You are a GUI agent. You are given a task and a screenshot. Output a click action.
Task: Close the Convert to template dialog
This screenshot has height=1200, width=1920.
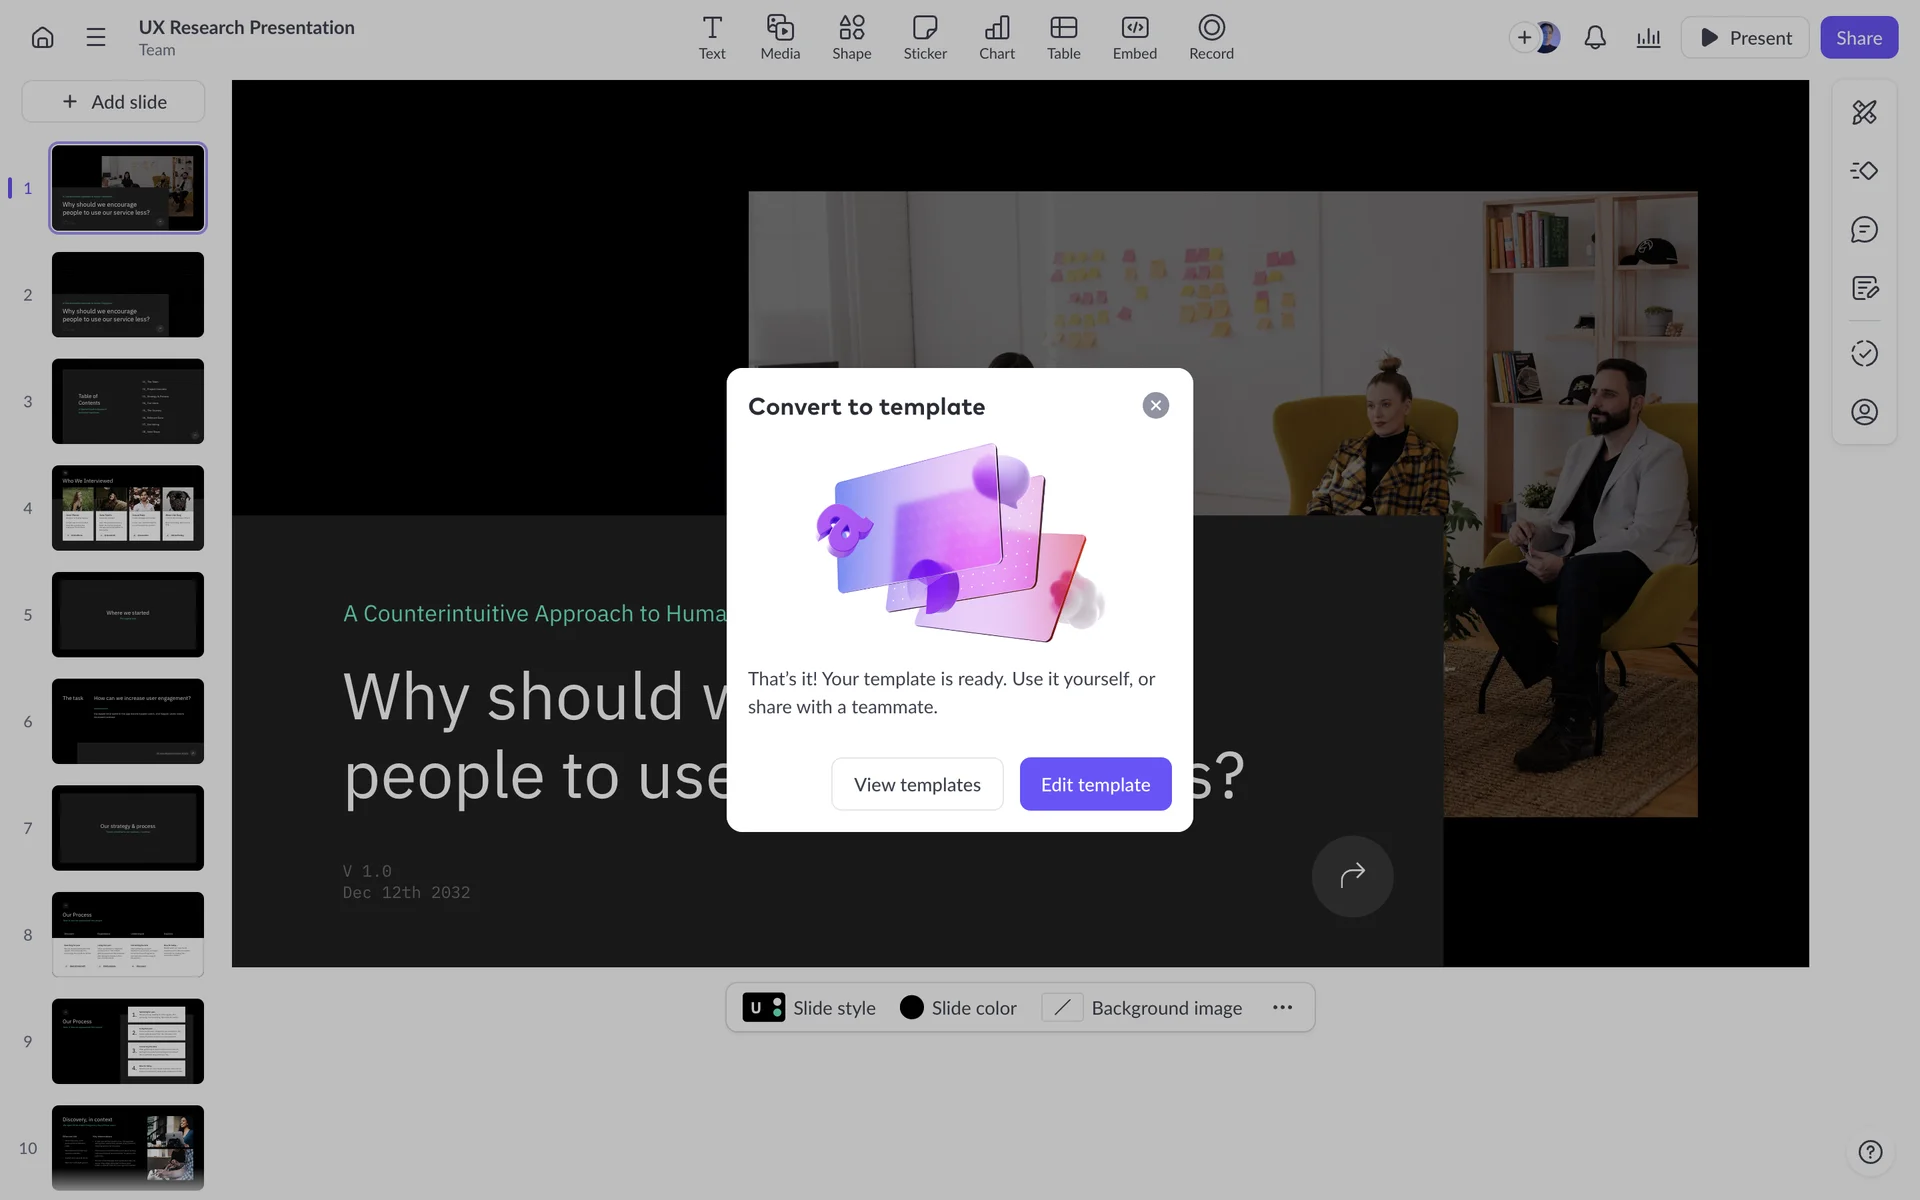(x=1155, y=405)
